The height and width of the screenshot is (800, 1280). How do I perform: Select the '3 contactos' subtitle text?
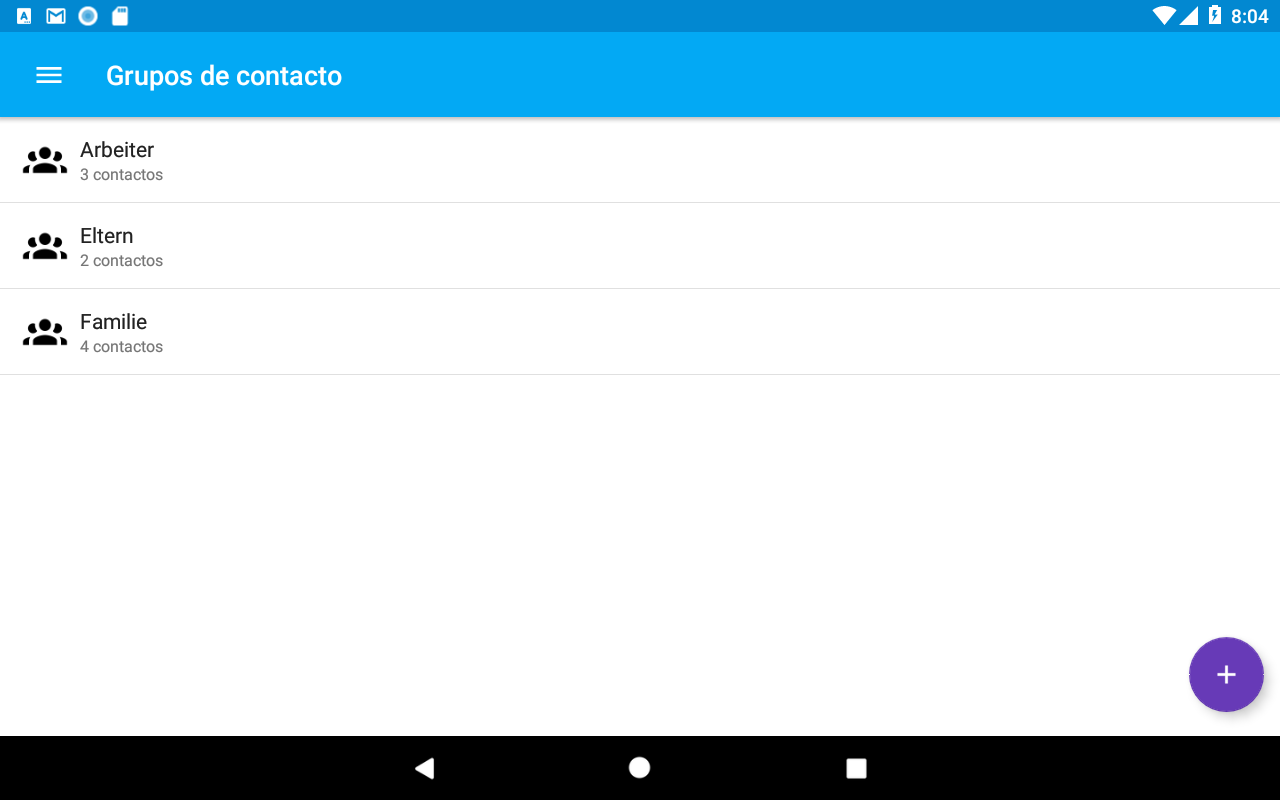[121, 175]
